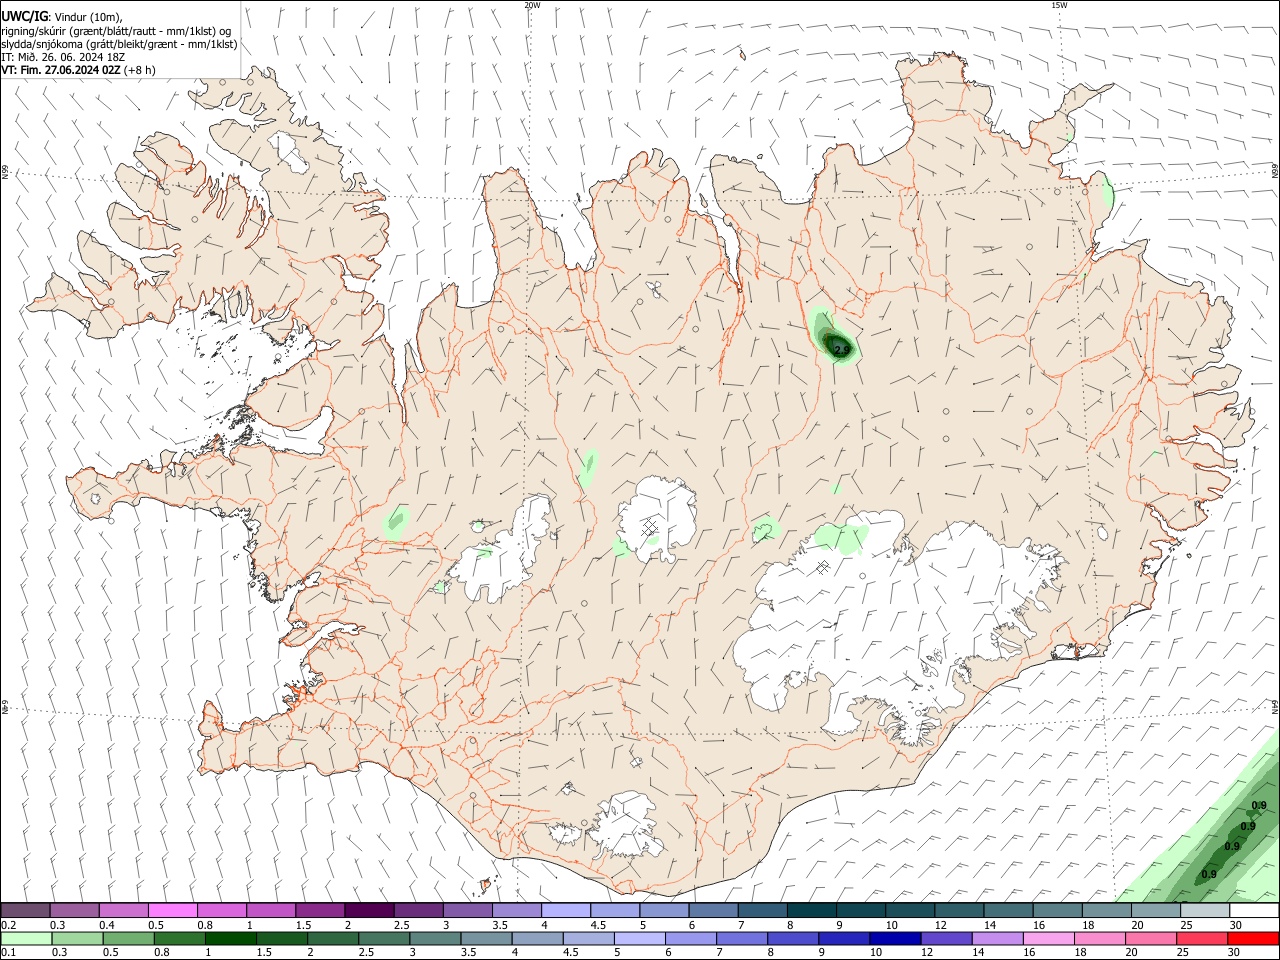Pick the white 30 swatch in upper legend row
Screen dimensions: 1280x960
(1254, 911)
